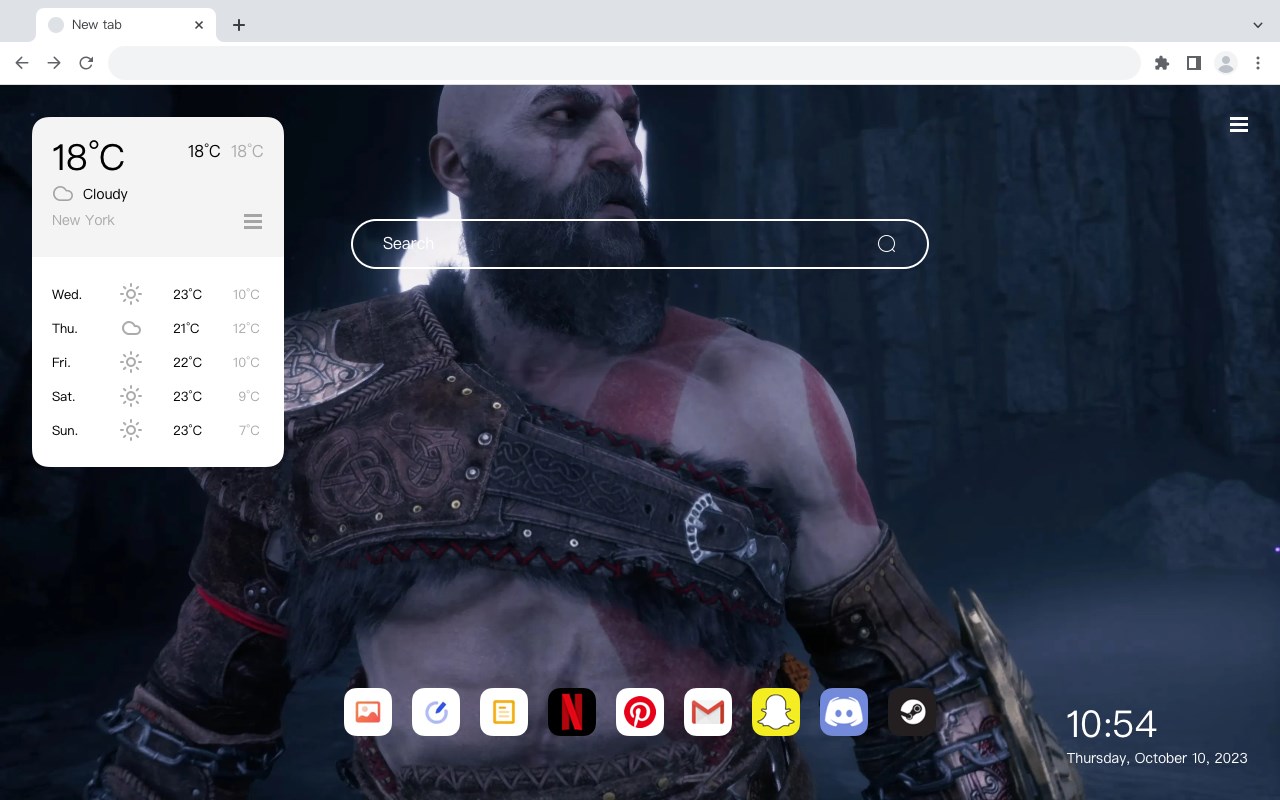Click the current 18°C large temperature
Screen dimensions: 1280x800
click(88, 157)
